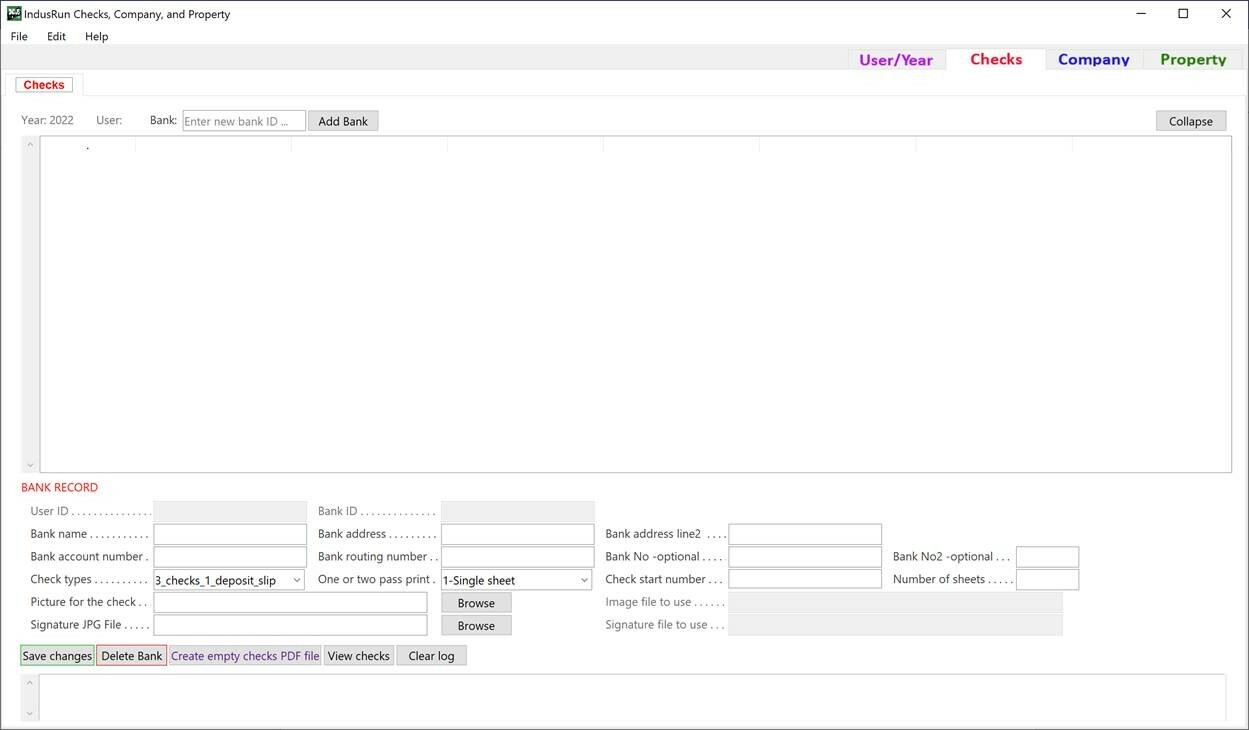Image resolution: width=1249 pixels, height=730 pixels.
Task: Click the Image file to use field
Action: [895, 602]
